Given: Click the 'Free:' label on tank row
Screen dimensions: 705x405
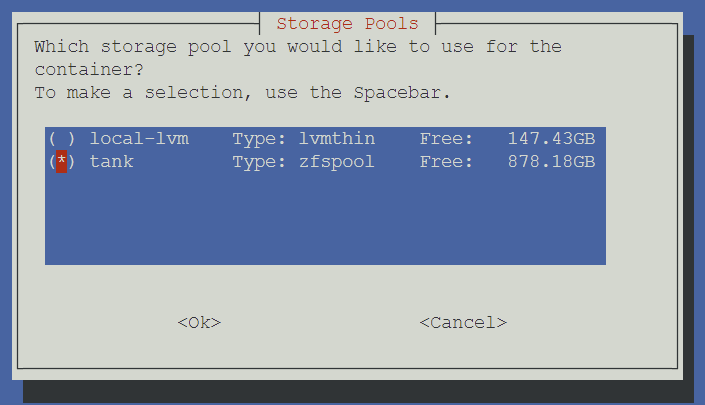Looking at the screenshot, I should click(446, 162).
